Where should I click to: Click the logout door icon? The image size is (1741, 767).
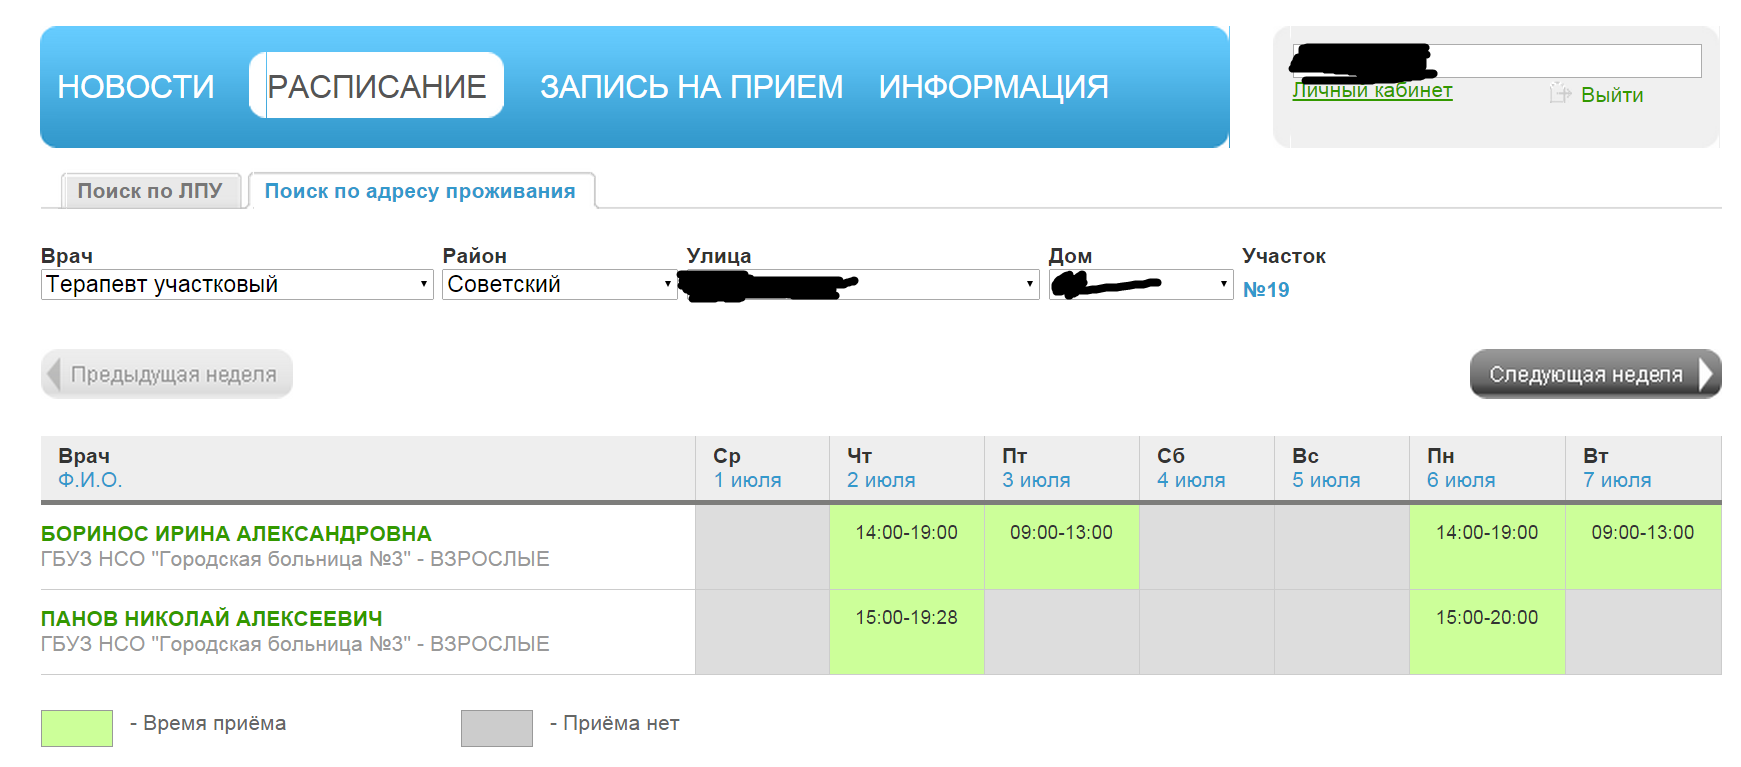(x=1559, y=94)
